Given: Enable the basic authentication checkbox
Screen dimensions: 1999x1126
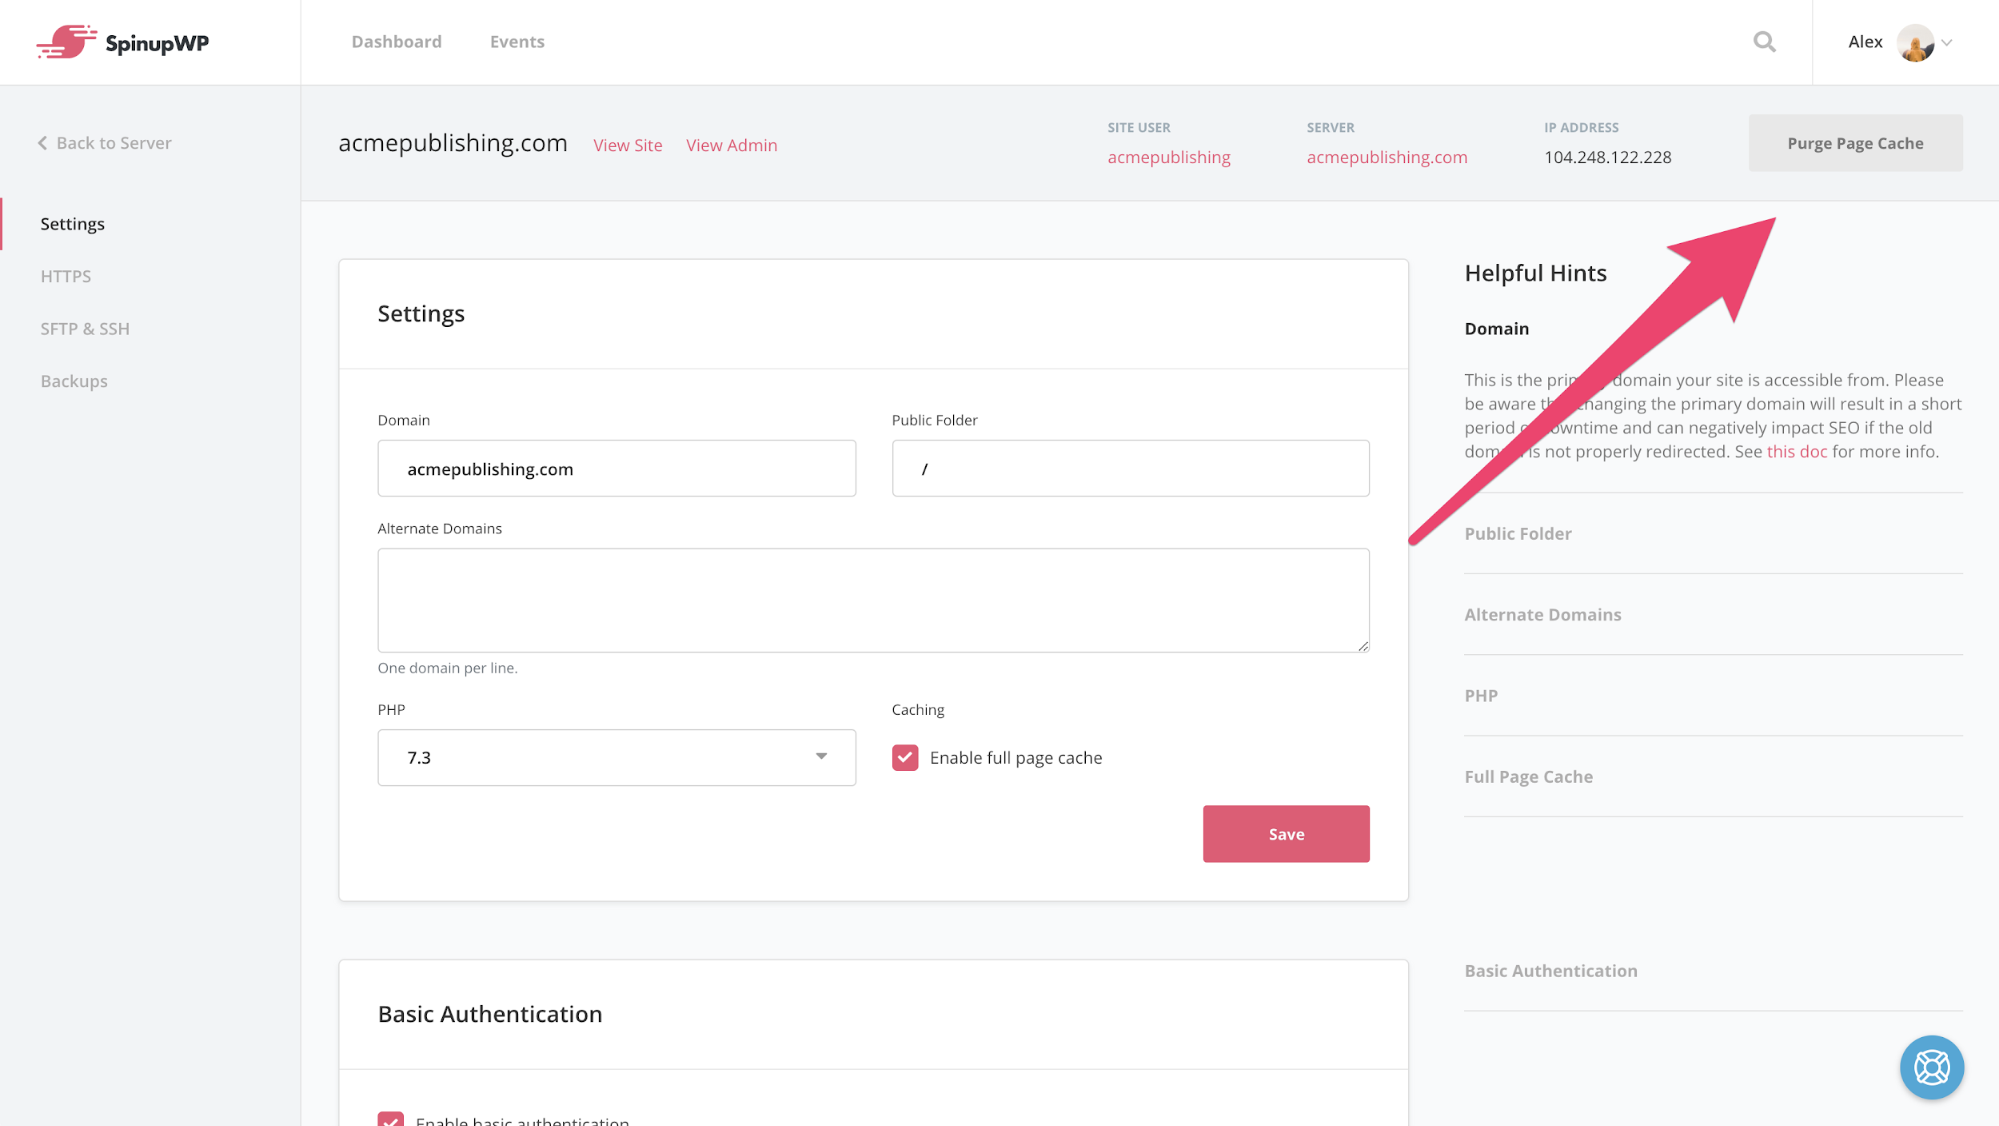Looking at the screenshot, I should coord(390,1119).
